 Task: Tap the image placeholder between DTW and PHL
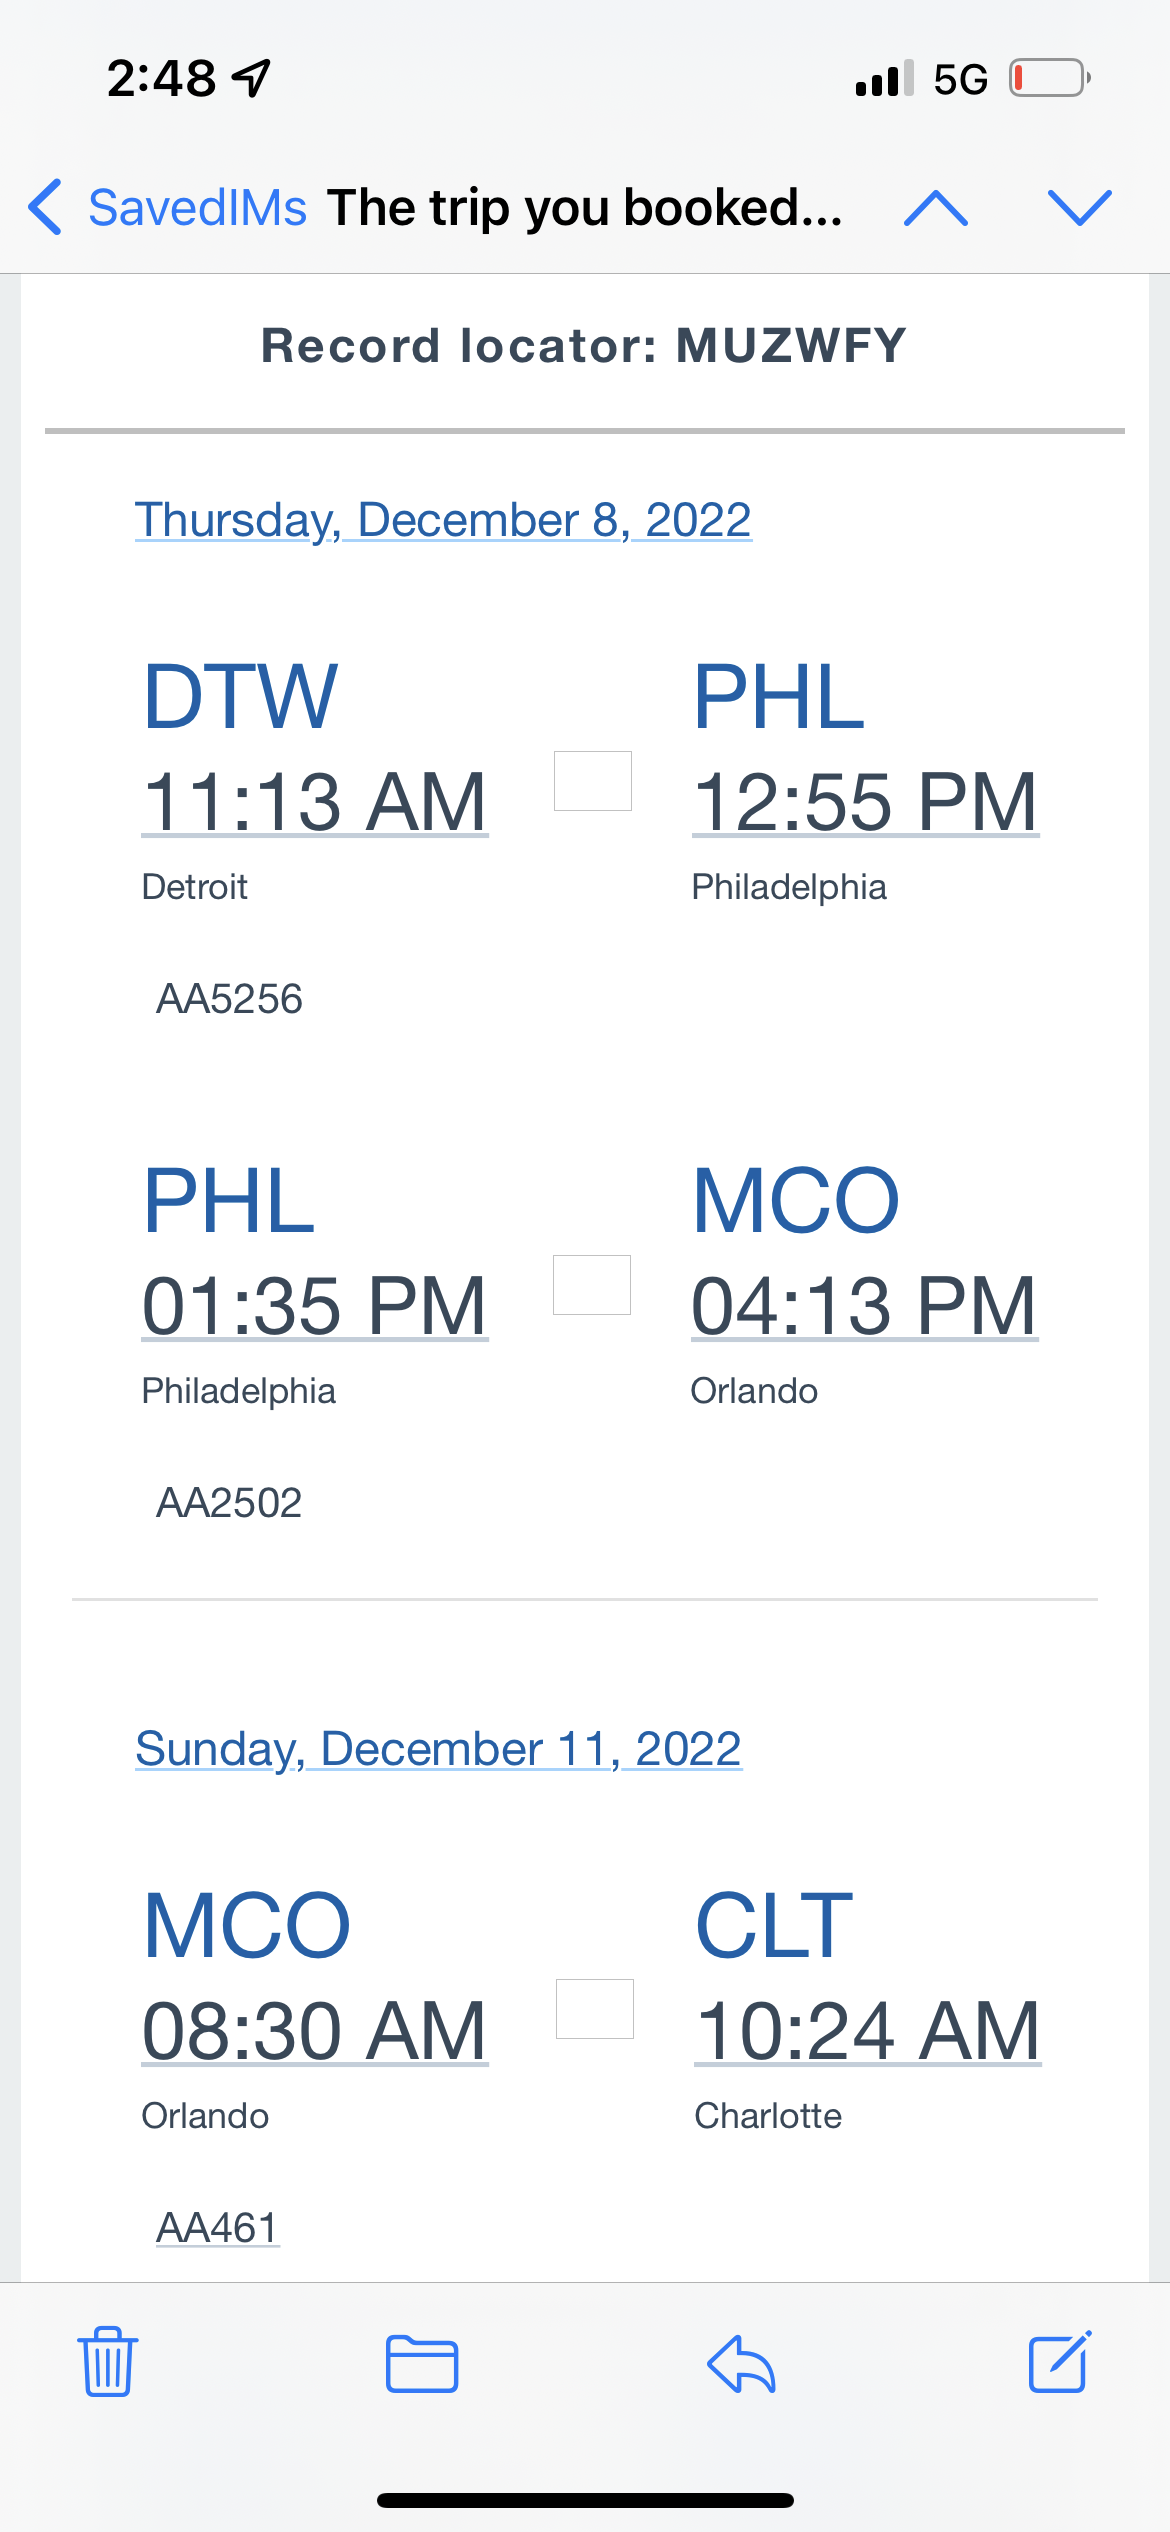[x=593, y=781]
